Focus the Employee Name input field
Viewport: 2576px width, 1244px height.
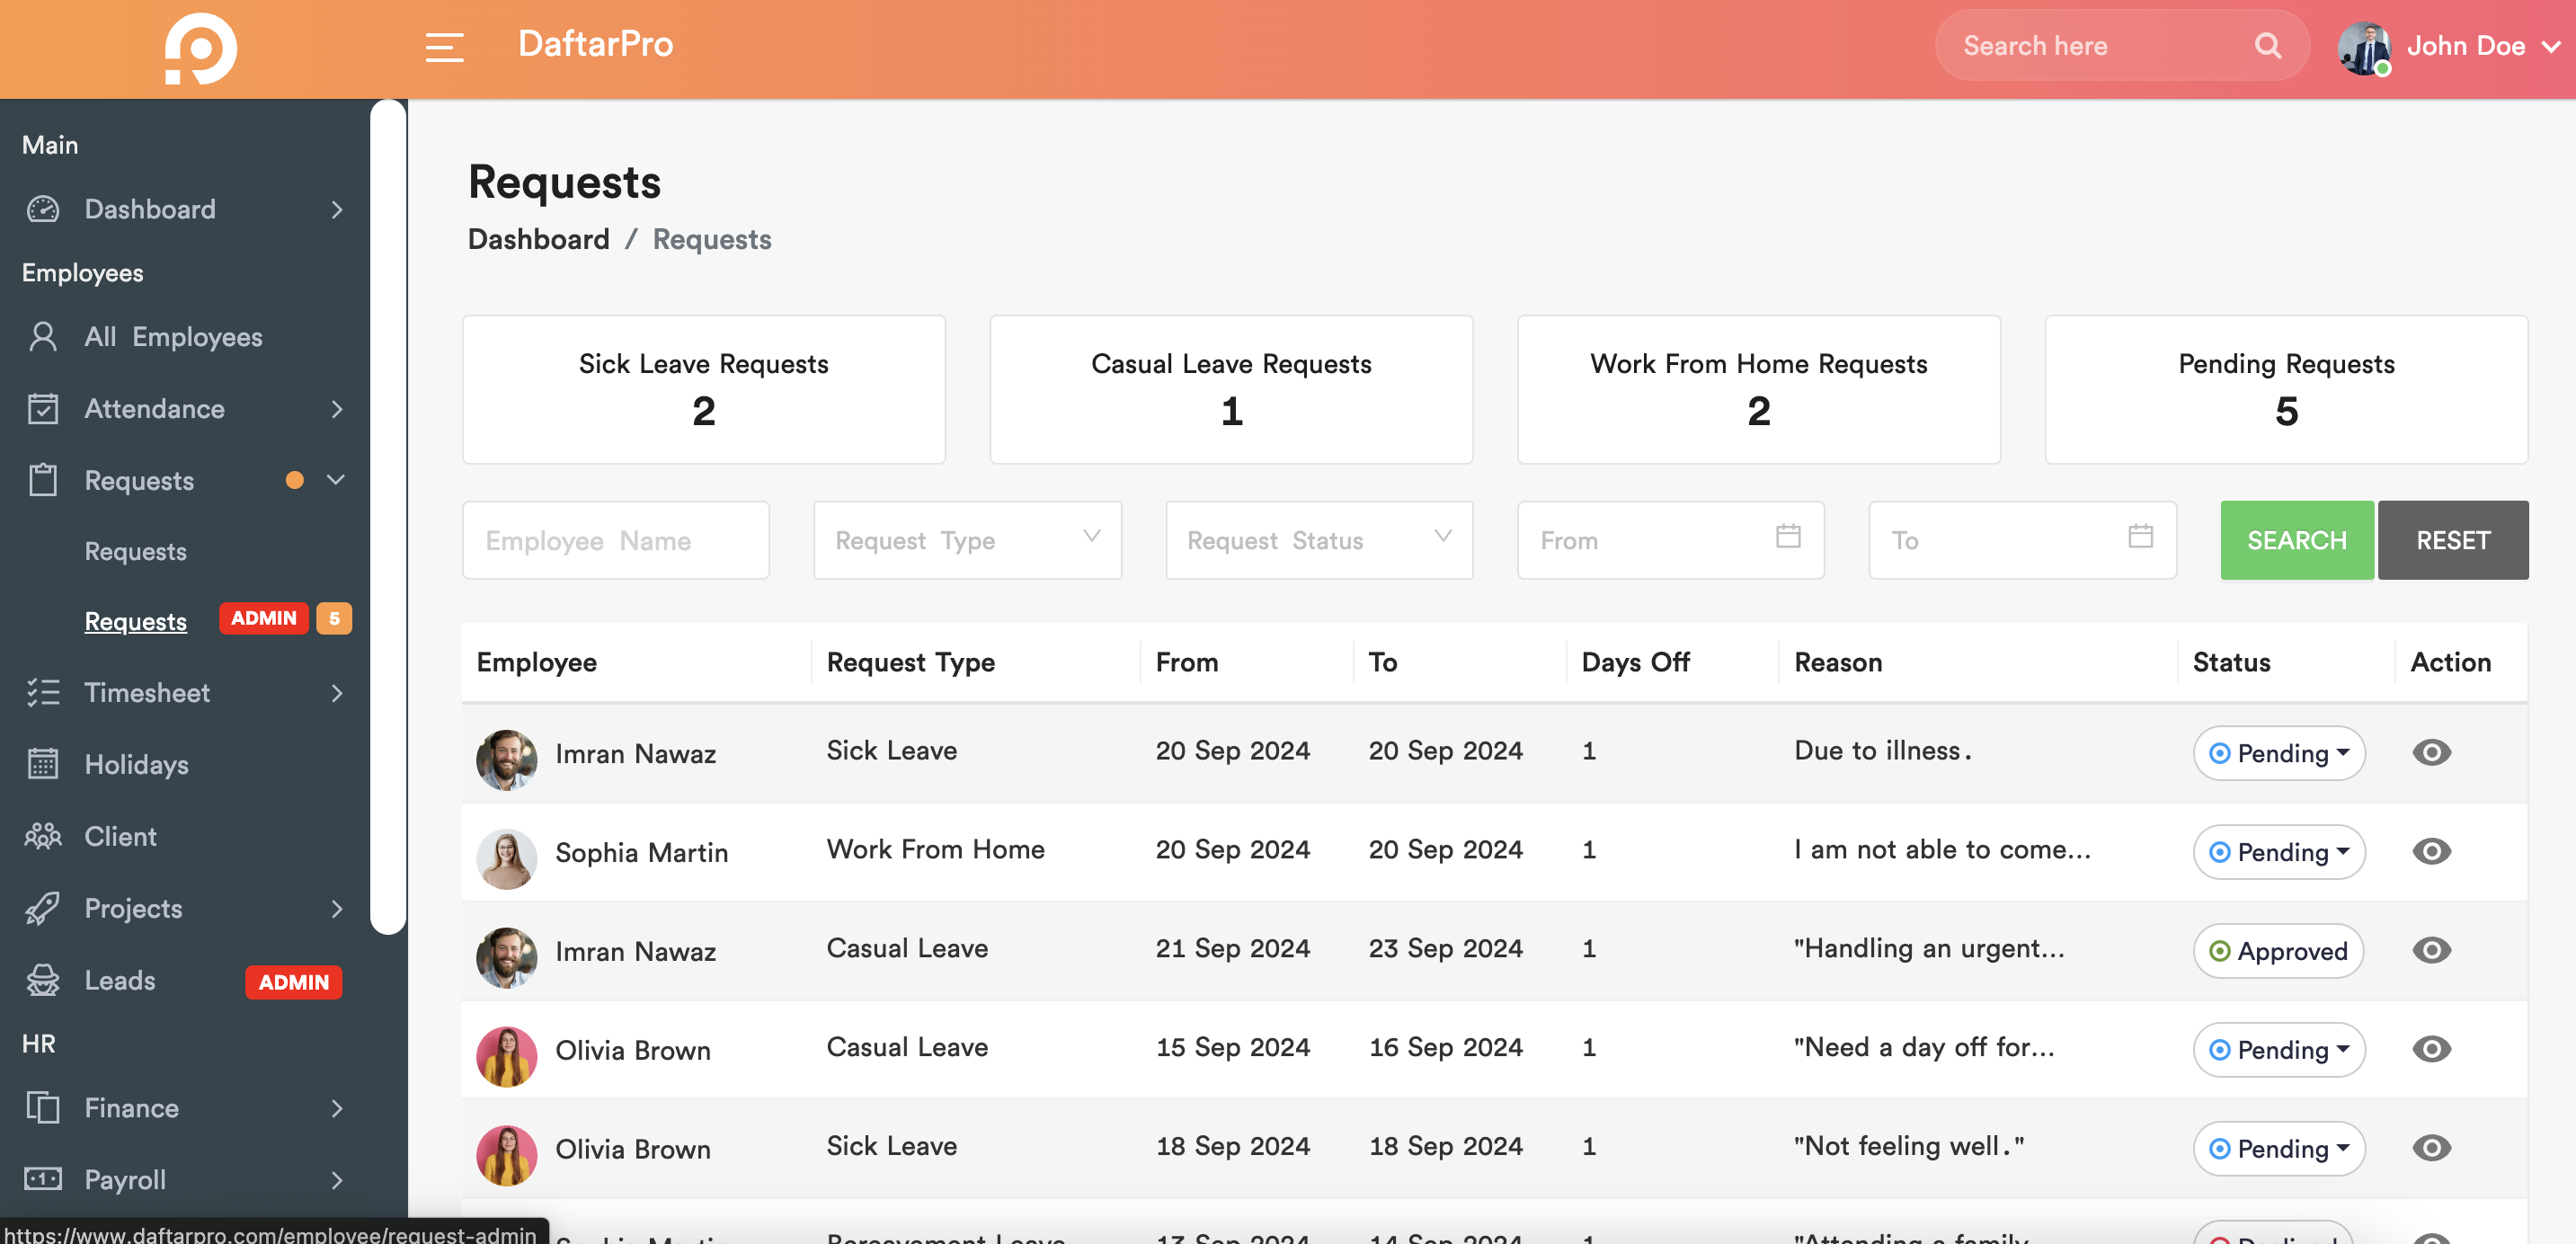pyautogui.click(x=615, y=540)
